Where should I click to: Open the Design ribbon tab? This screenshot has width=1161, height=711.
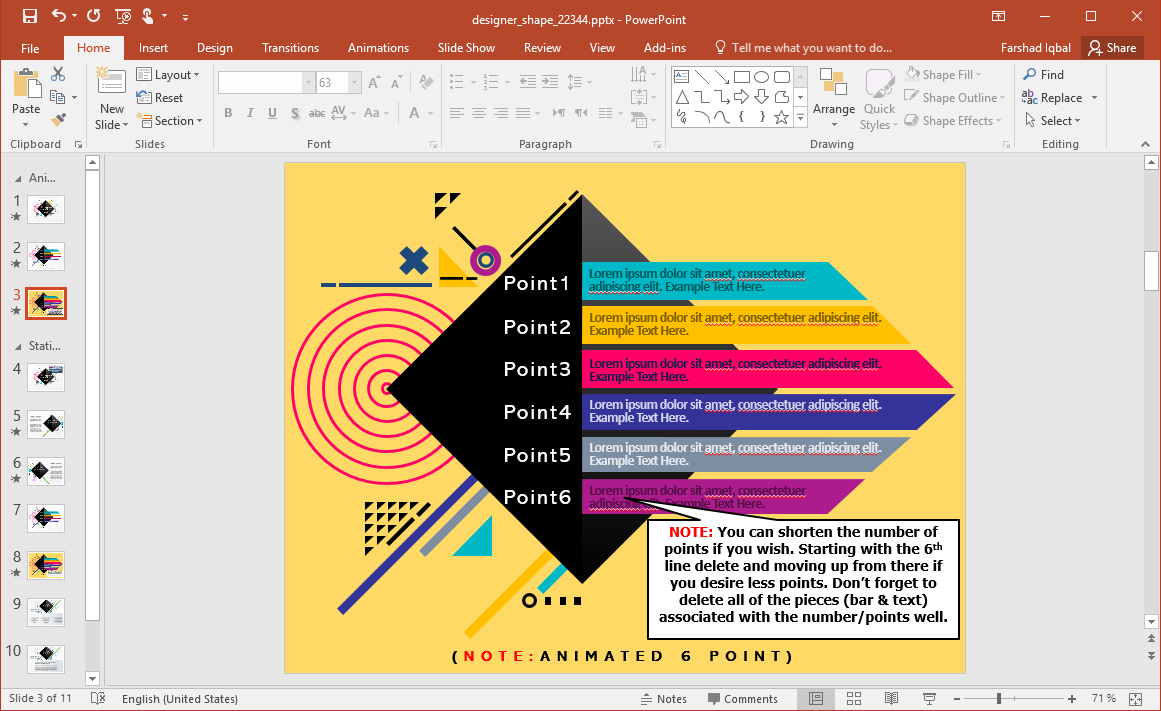coord(214,48)
